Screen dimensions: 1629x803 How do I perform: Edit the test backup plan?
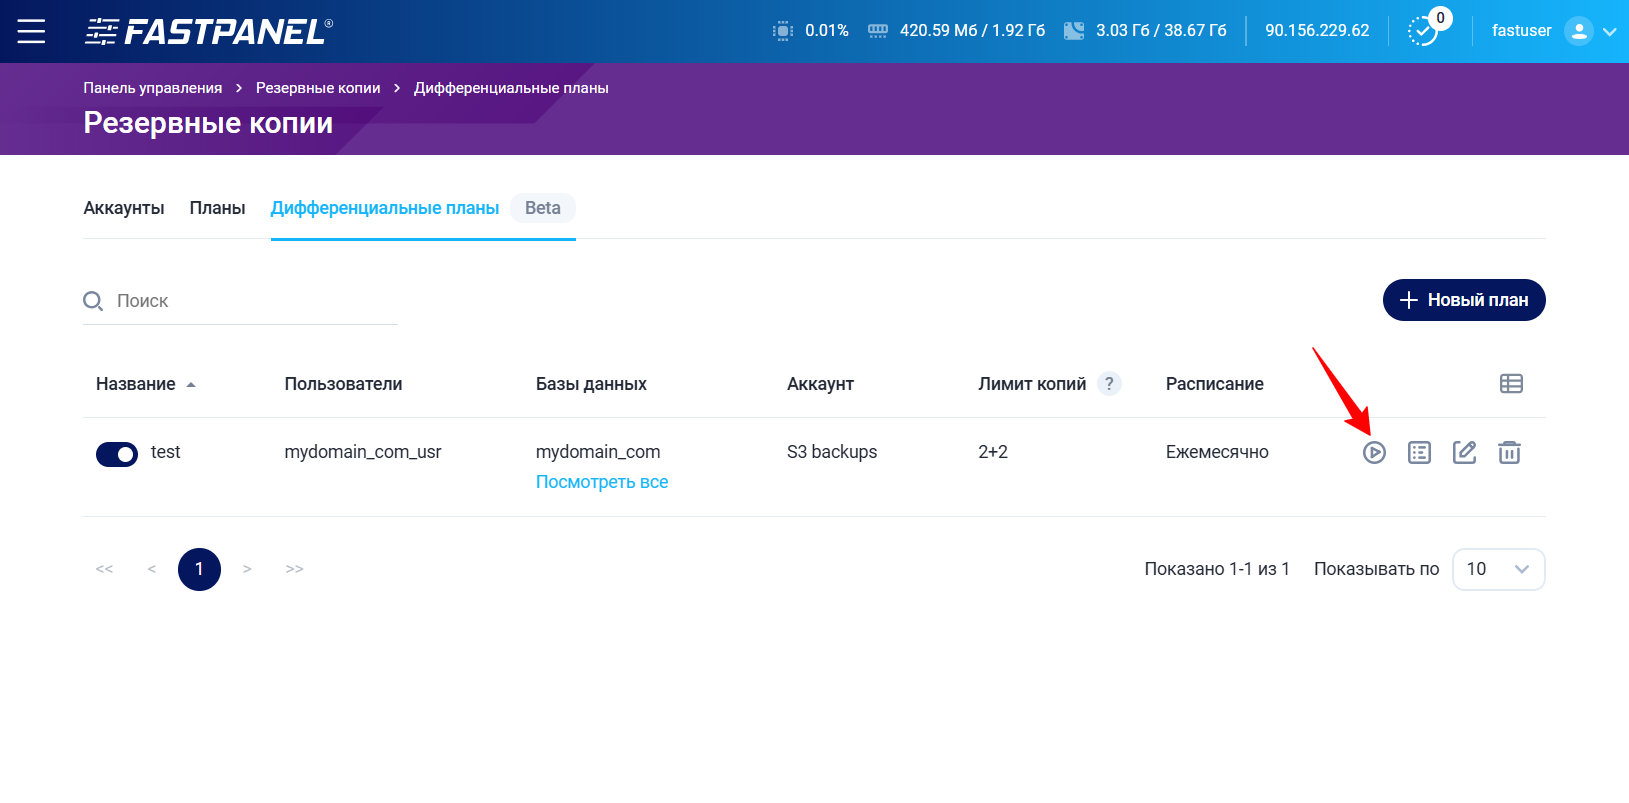pos(1464,453)
